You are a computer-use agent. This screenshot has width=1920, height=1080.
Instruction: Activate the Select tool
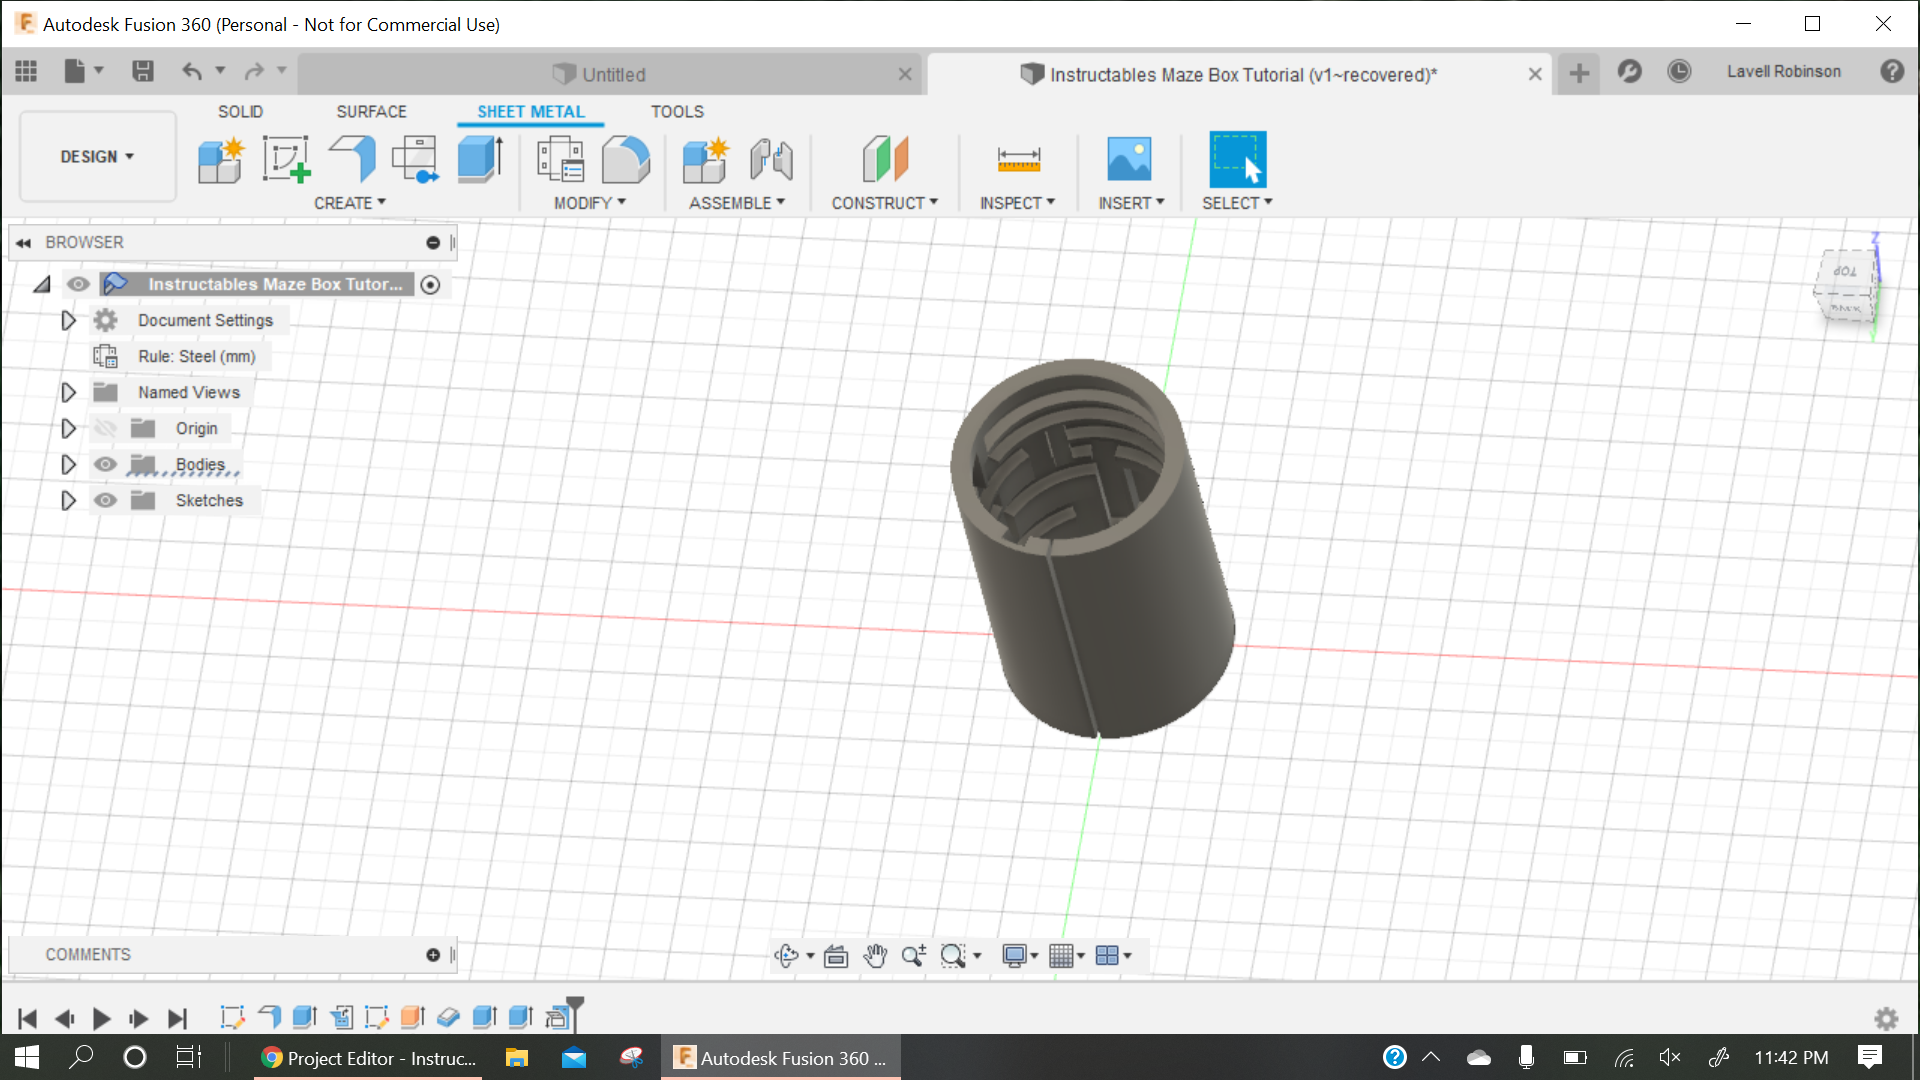point(1237,160)
